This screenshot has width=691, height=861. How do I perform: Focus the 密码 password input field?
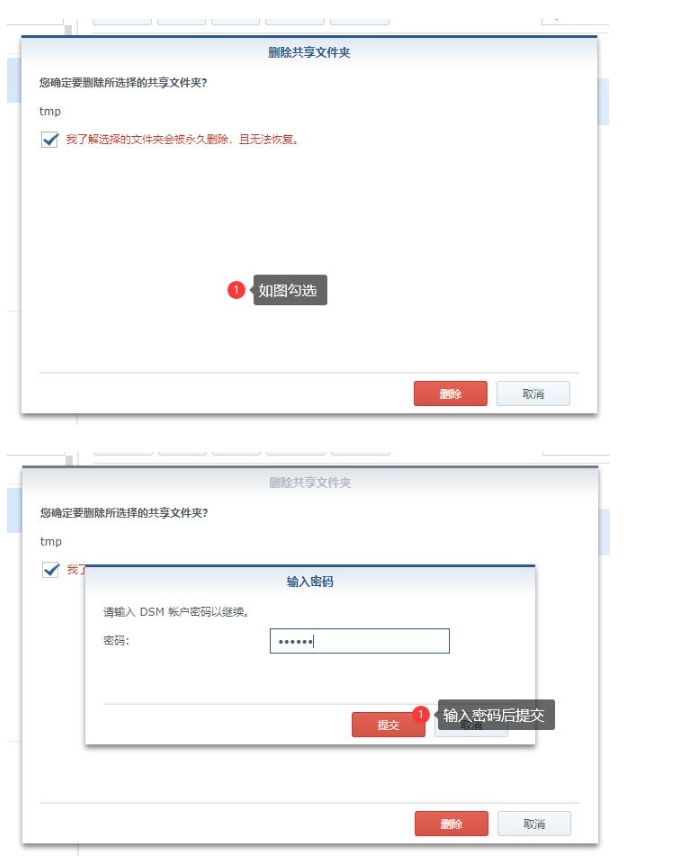point(360,641)
